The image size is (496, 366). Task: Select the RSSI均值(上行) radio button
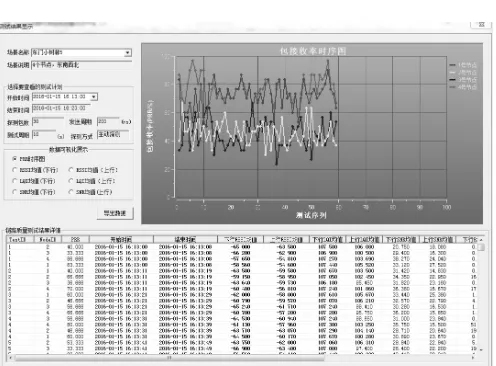[x=71, y=170]
